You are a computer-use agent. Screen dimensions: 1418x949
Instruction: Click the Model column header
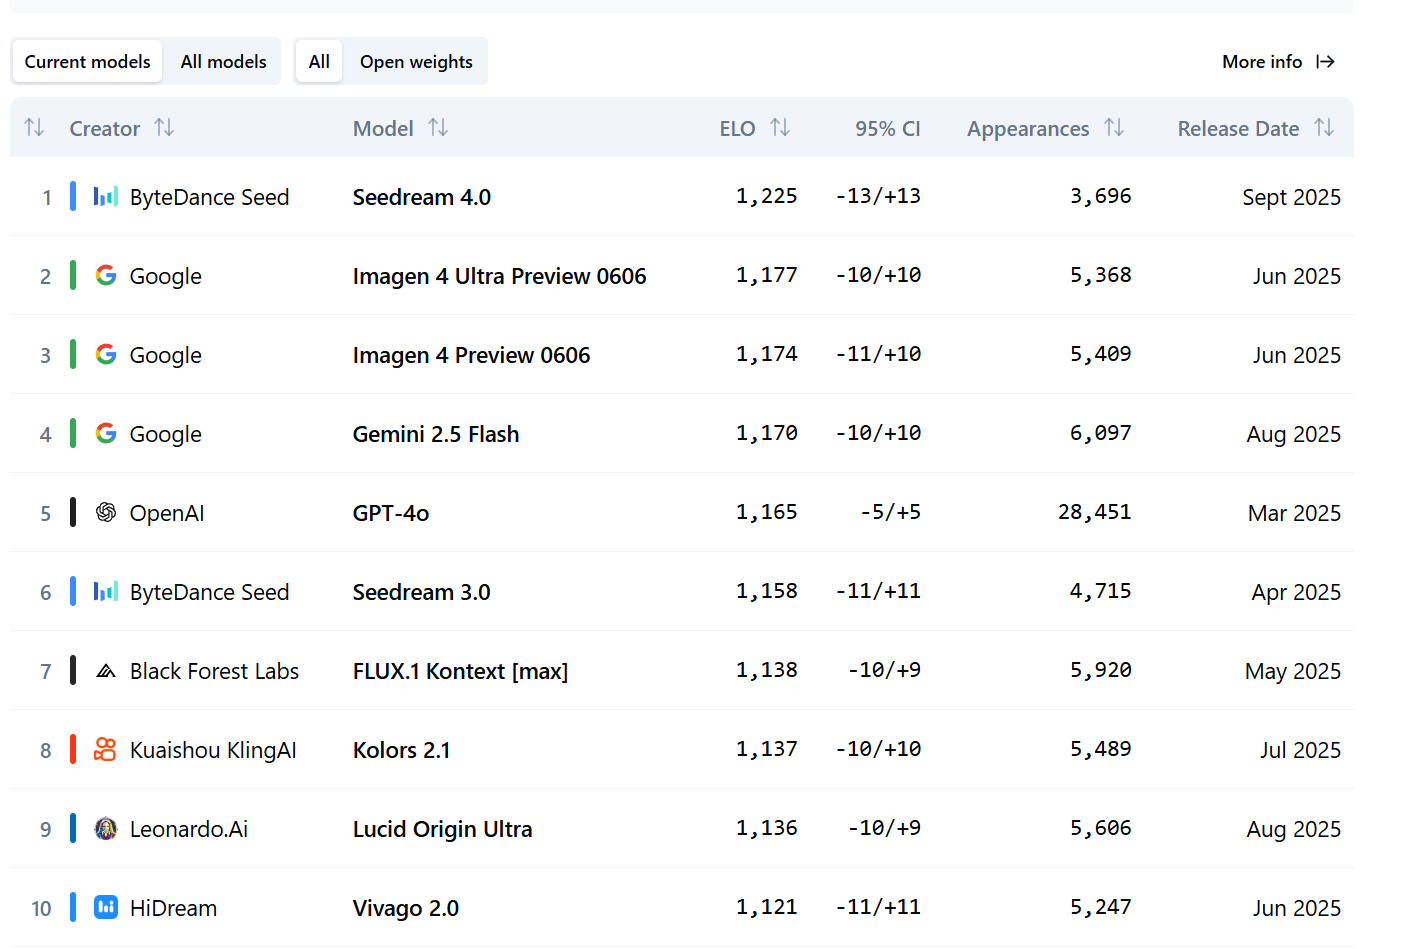pos(383,128)
